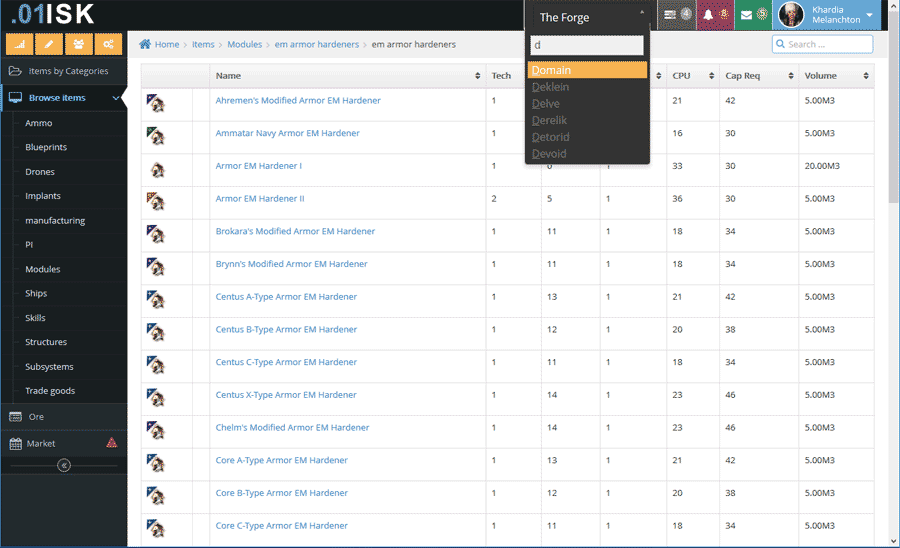Click the Market calendar icon

coord(15,444)
